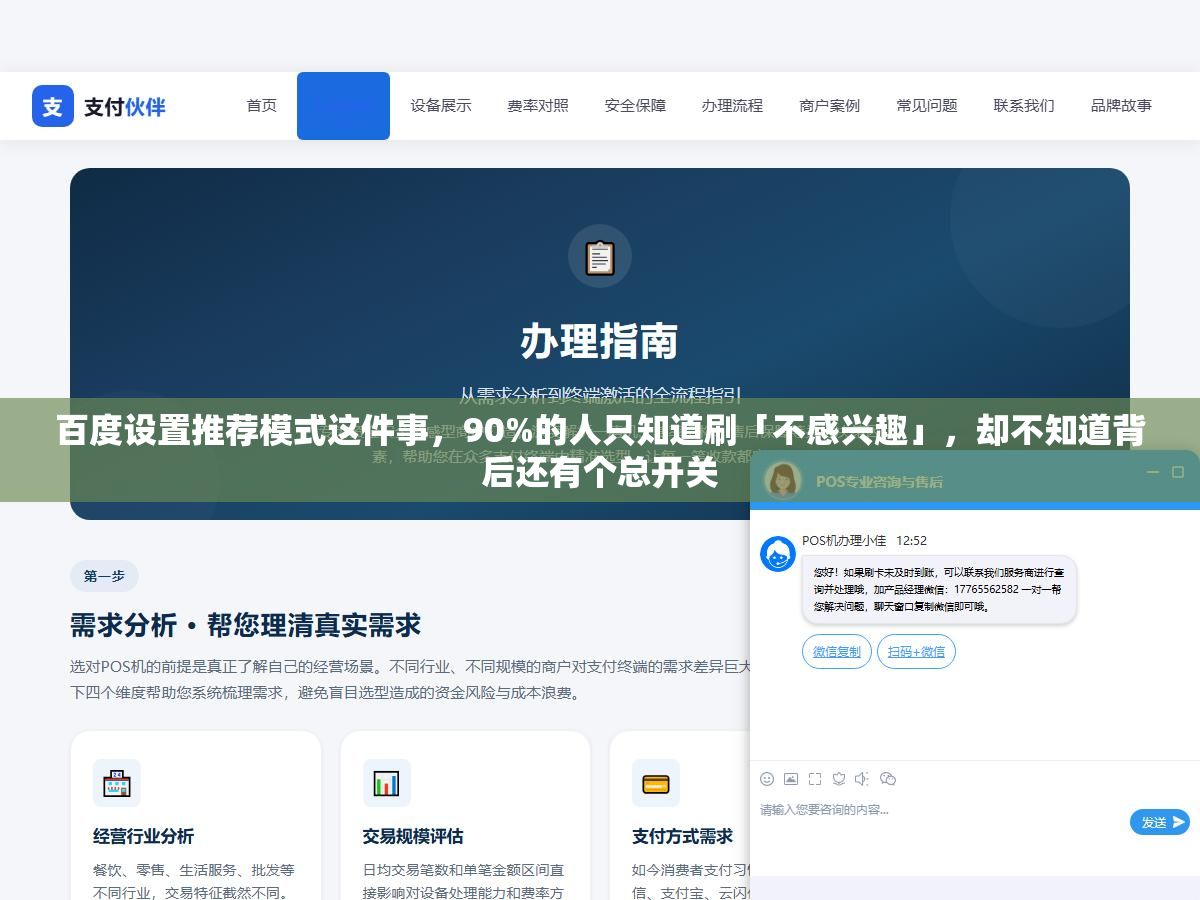Minimize the chat widget

[x=1153, y=472]
